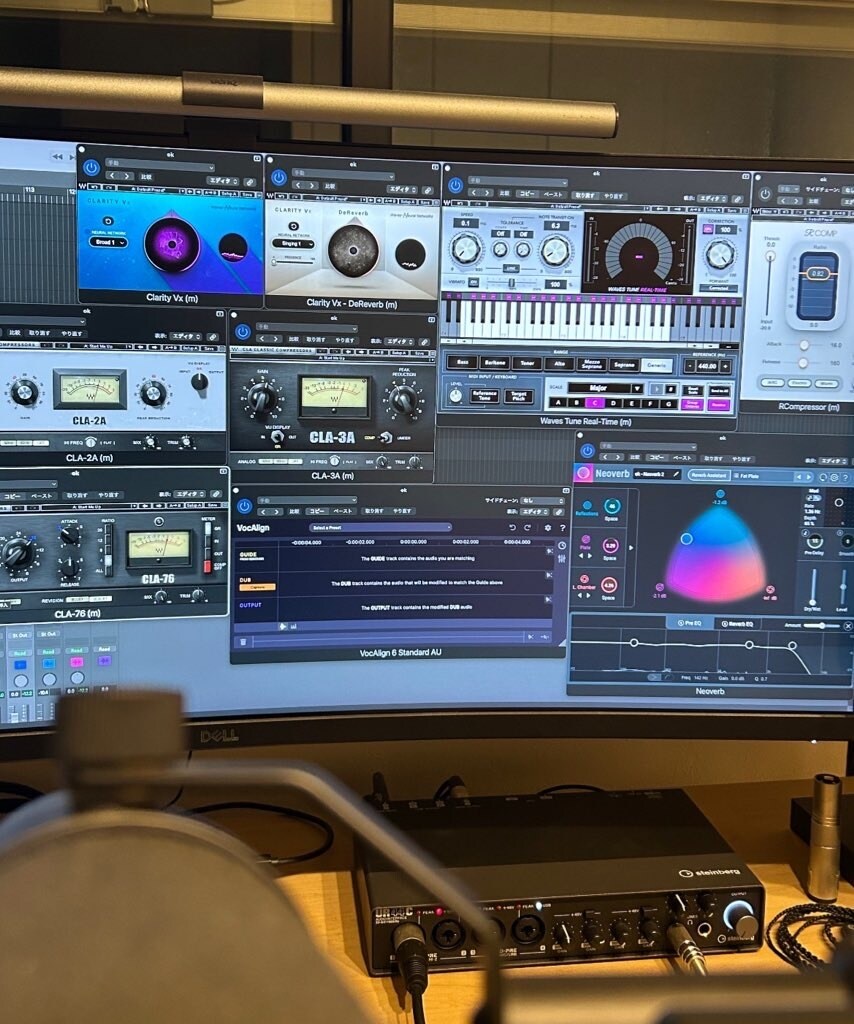Next preset arrow in Clarity Vx header
The width and height of the screenshot is (854, 1024).
(127, 176)
